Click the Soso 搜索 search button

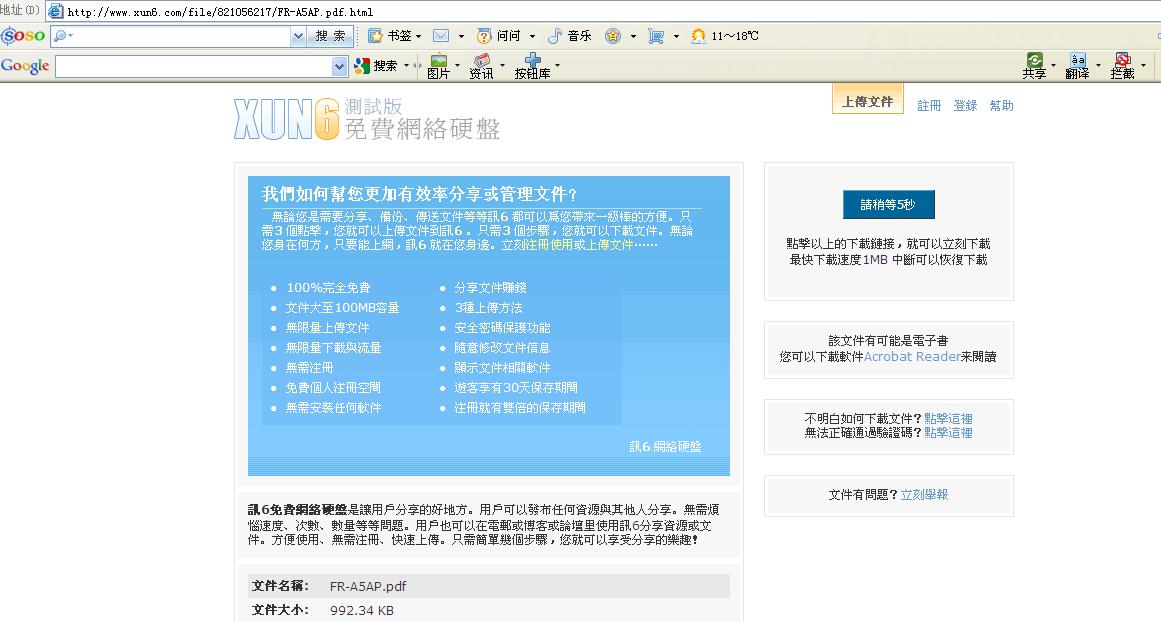[x=329, y=36]
